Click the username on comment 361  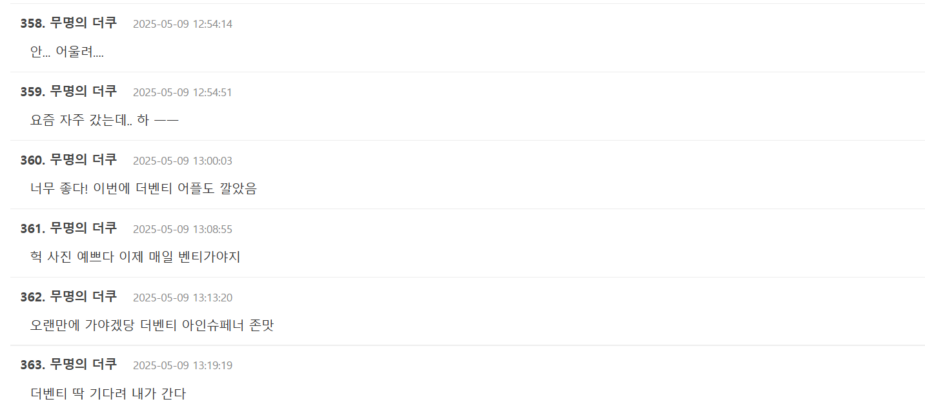click(83, 228)
